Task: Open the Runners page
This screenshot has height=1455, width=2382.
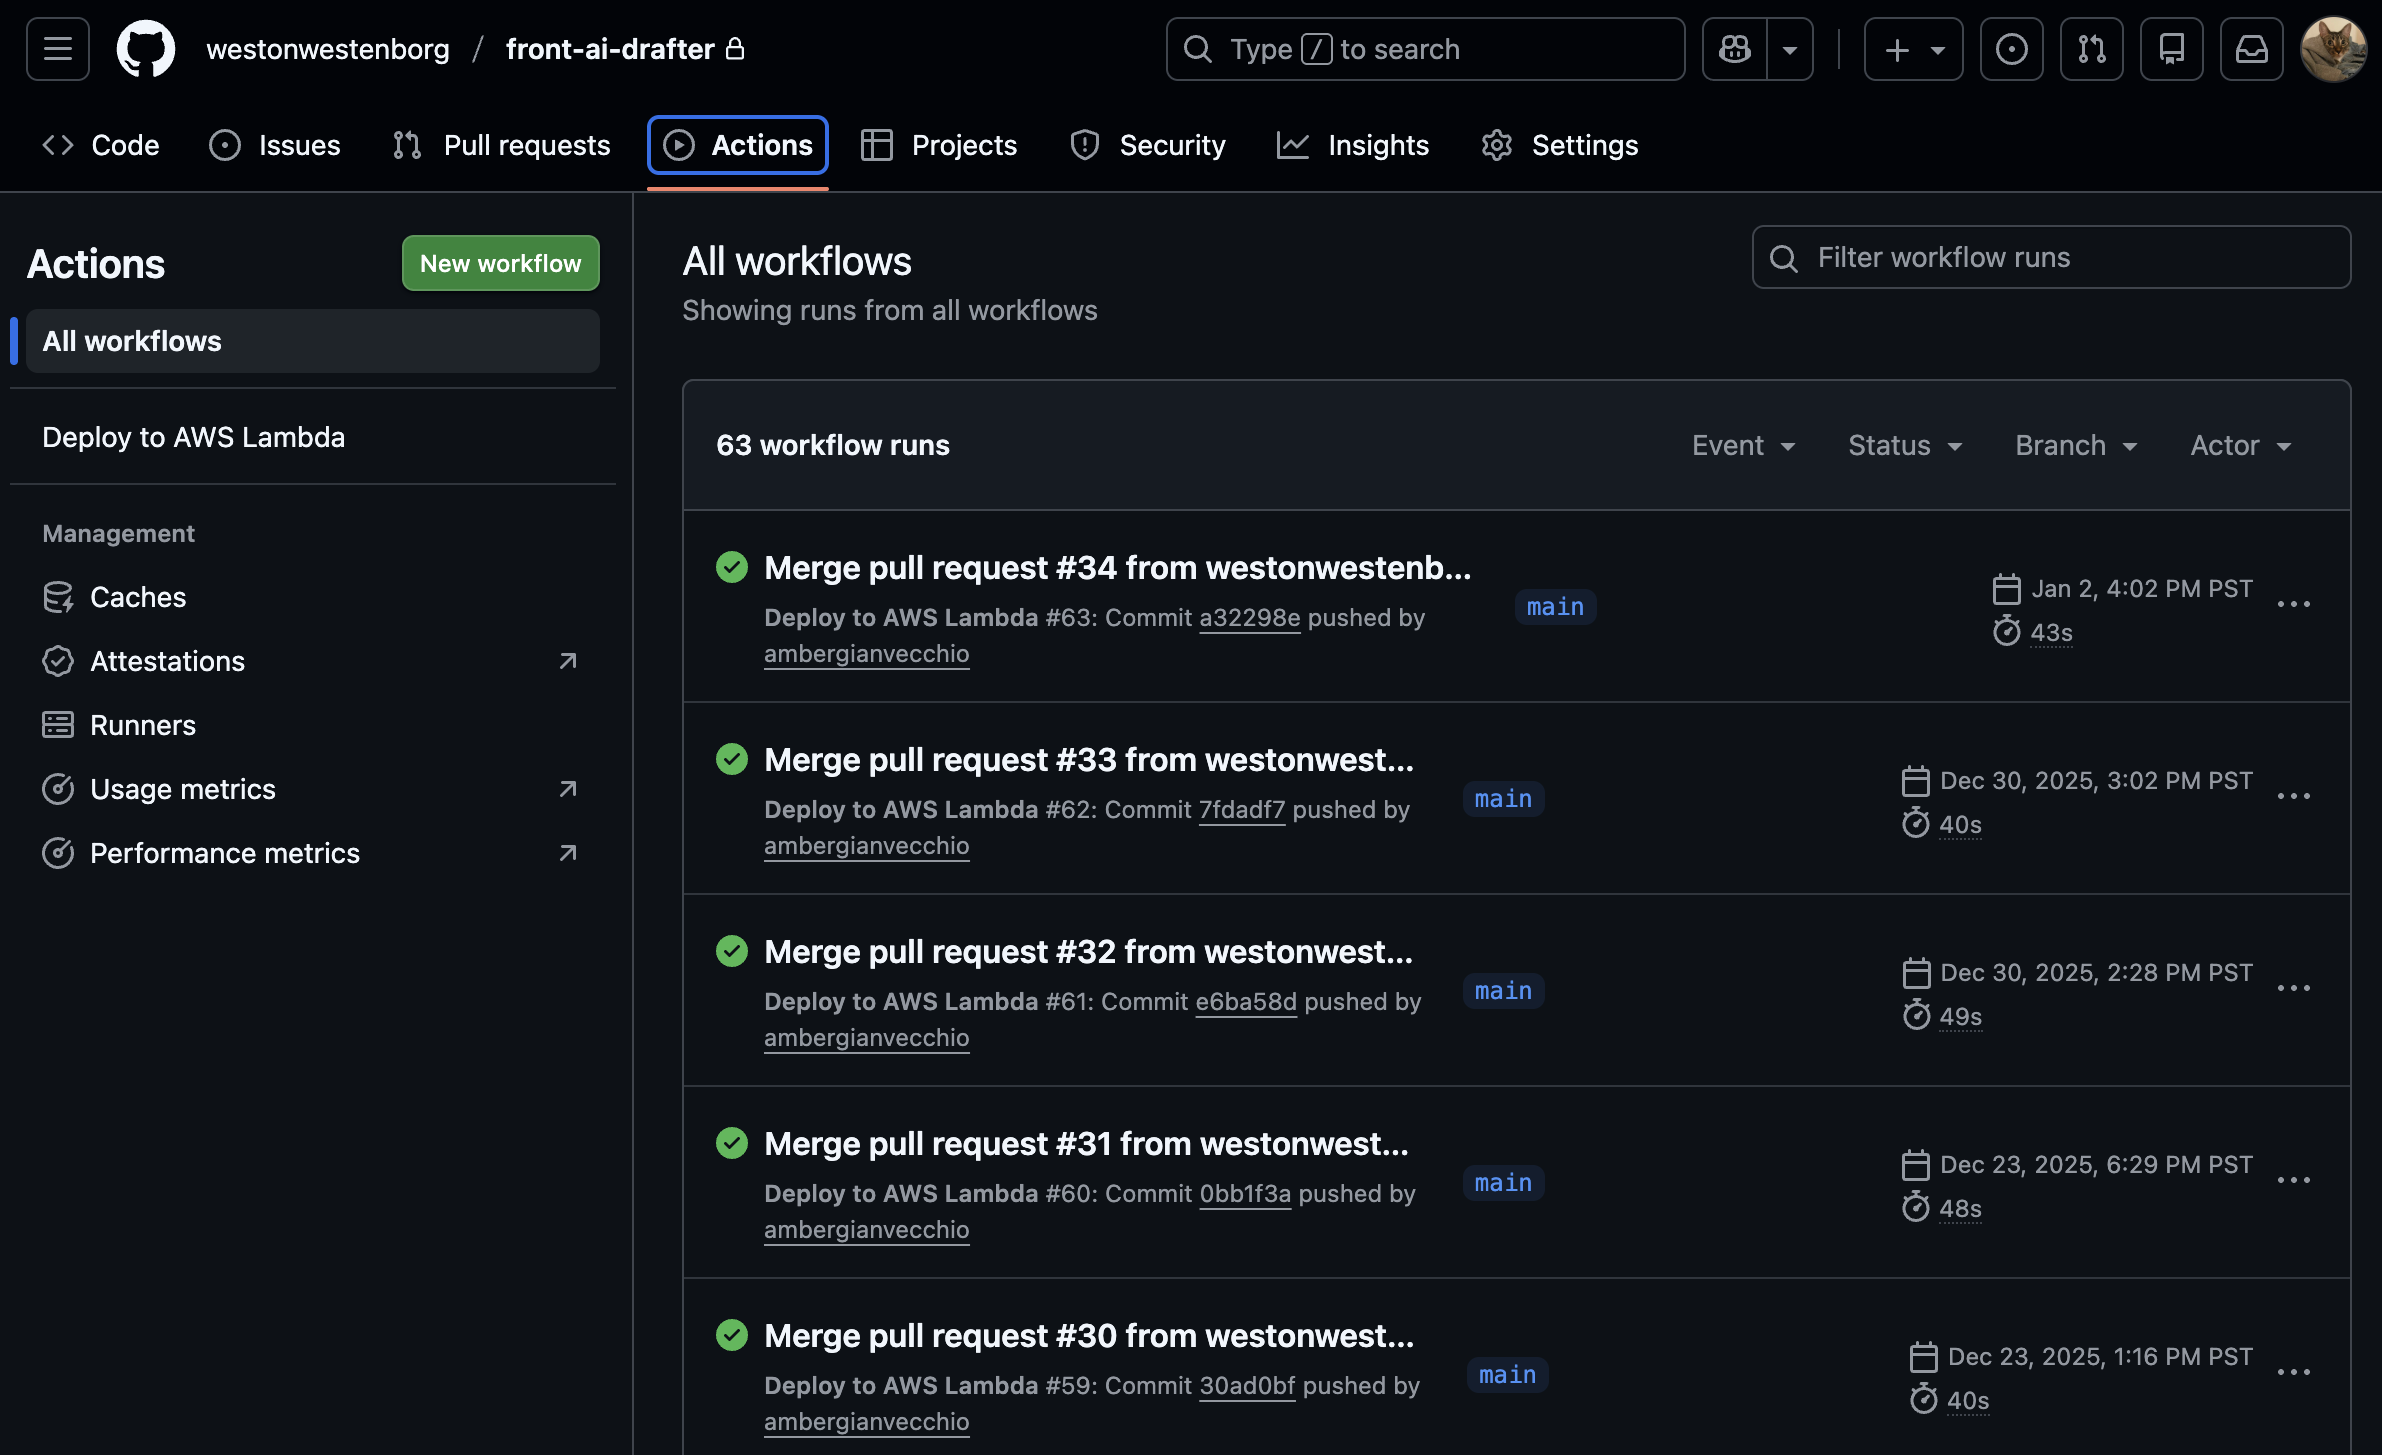Action: tap(143, 724)
